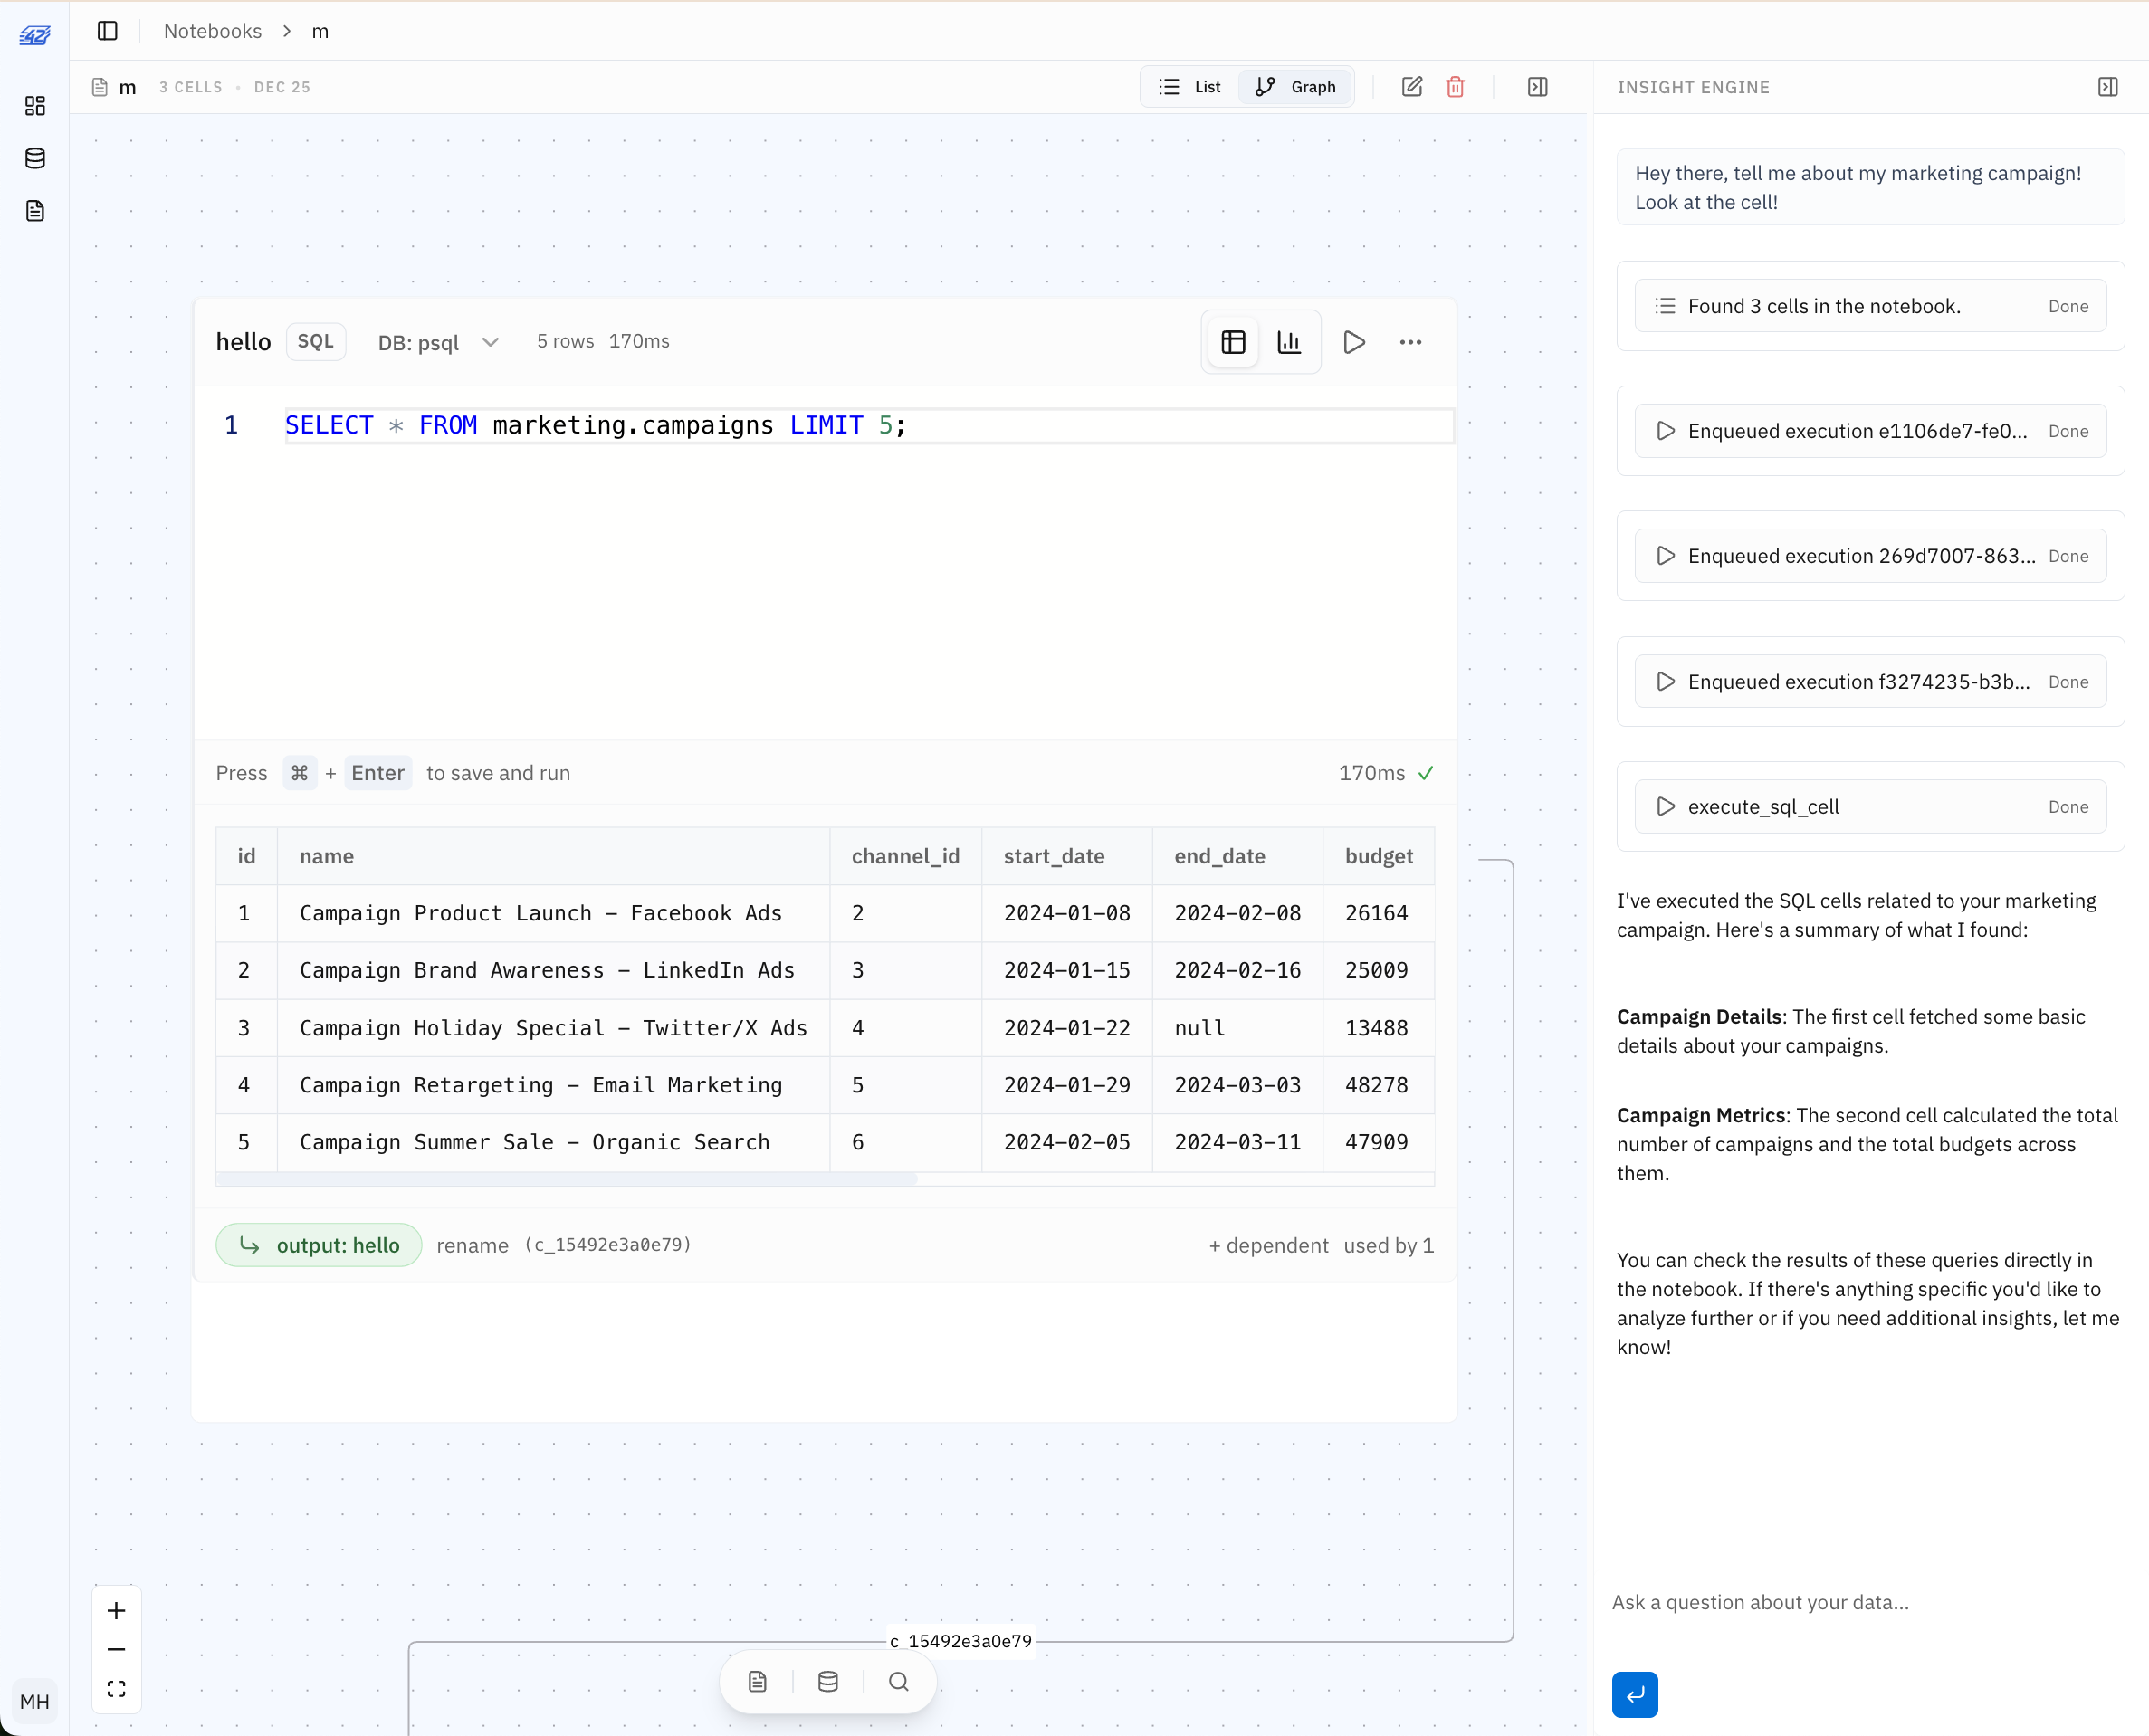Open the cell's more options menu
This screenshot has height=1736, width=2149.
pos(1410,342)
